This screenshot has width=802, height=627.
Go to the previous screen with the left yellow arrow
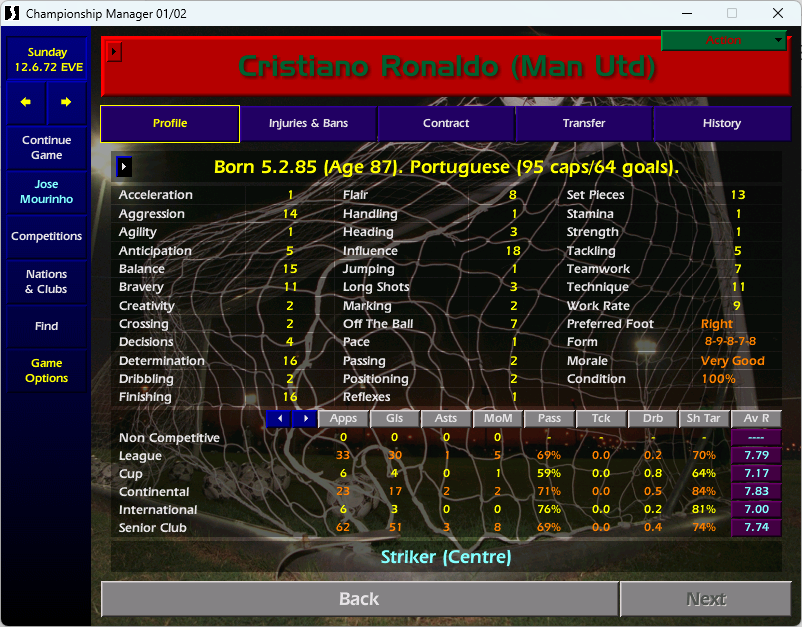coord(26,102)
